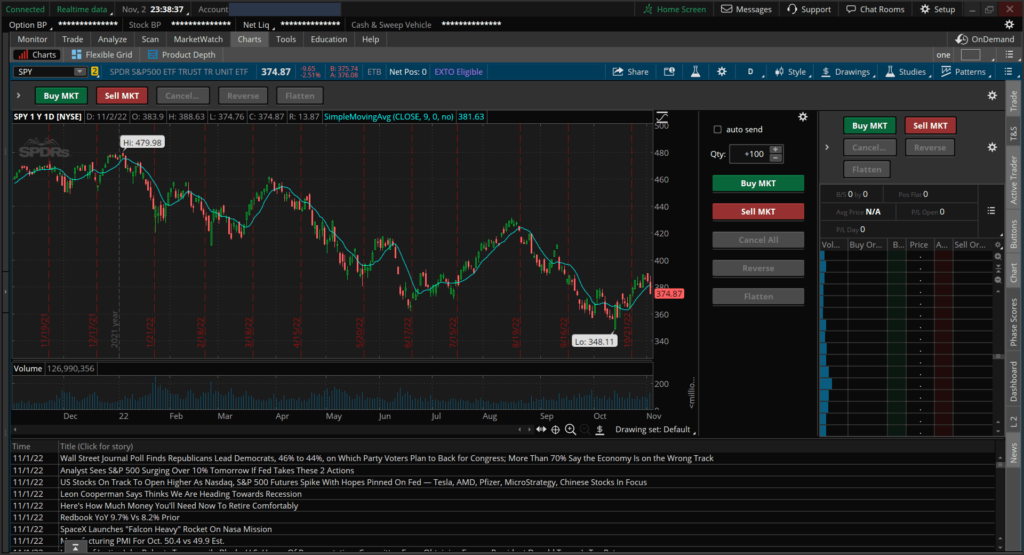This screenshot has width=1024, height=555.
Task: Open the Drawings tools menu
Action: coord(846,72)
